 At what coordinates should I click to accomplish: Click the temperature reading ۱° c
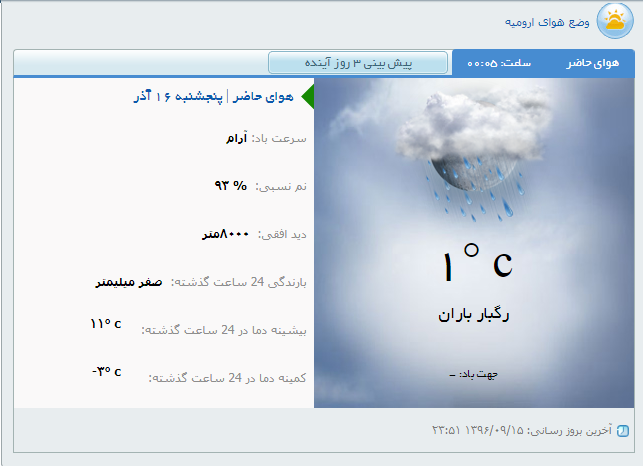click(478, 262)
